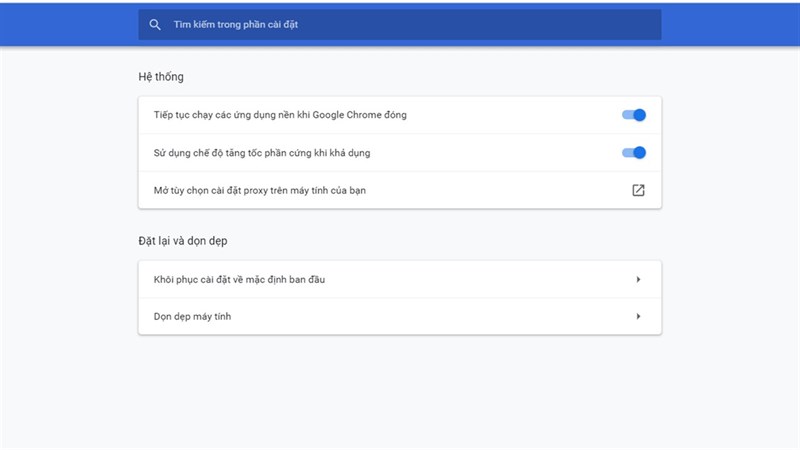Click the "Tìm kiếm trong phần cài đặt" search field
Screen dimensions: 800x450
pos(400,25)
